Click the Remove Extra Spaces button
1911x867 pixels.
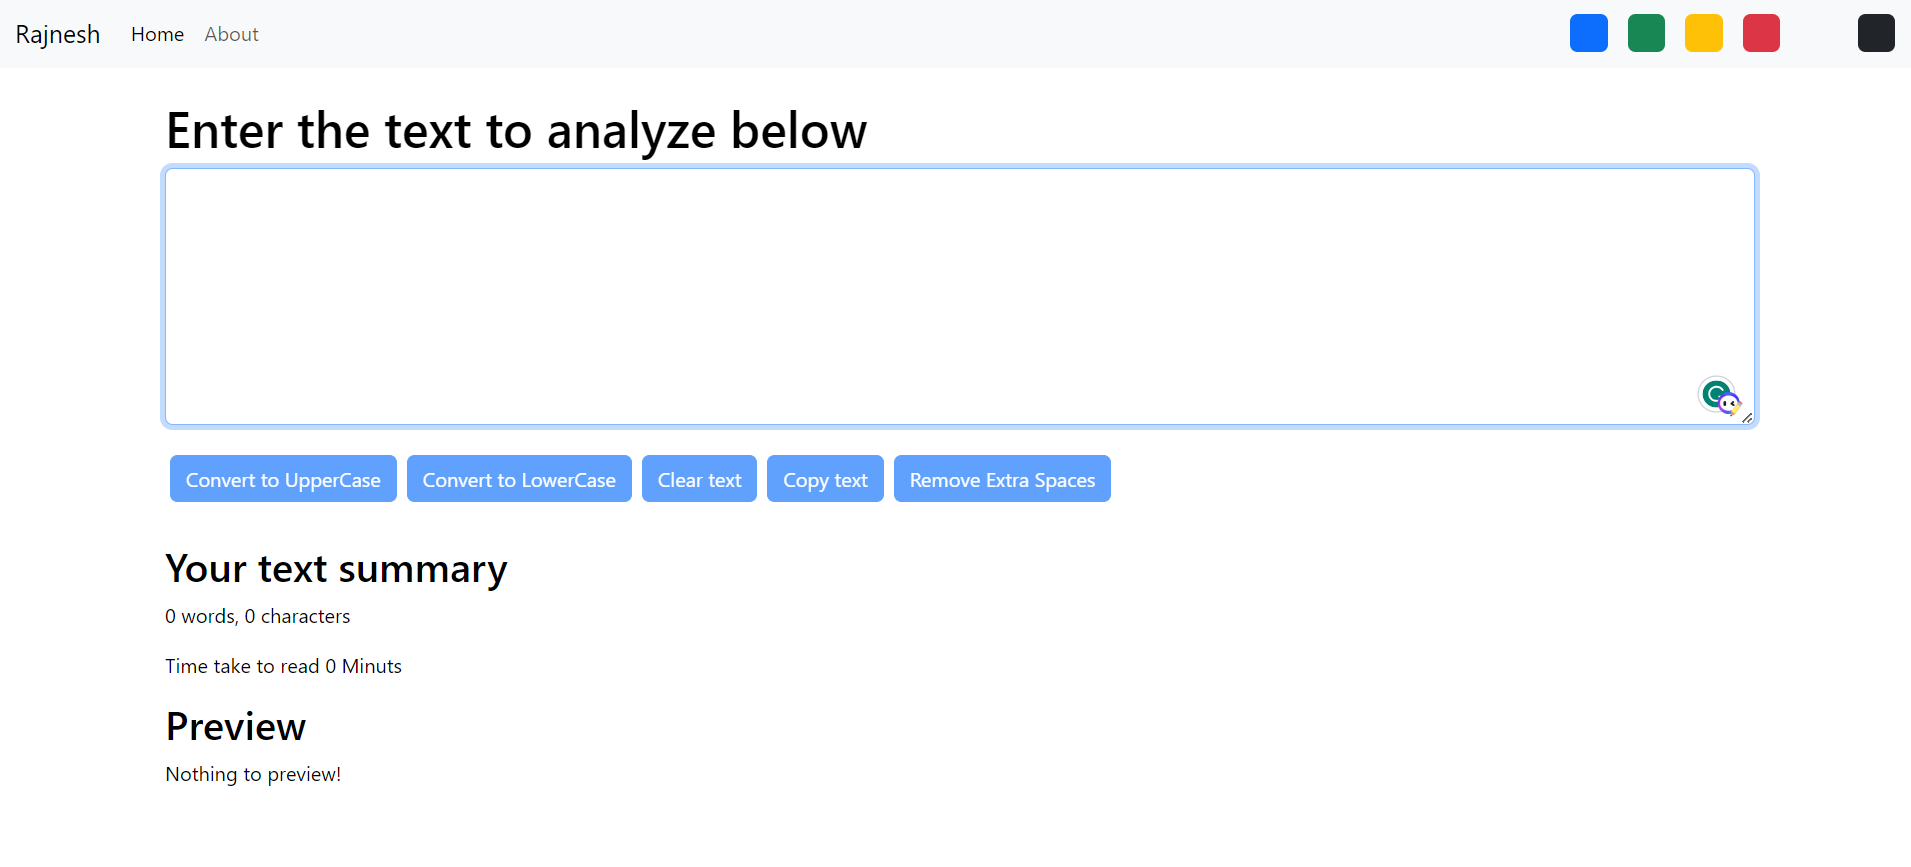1002,479
